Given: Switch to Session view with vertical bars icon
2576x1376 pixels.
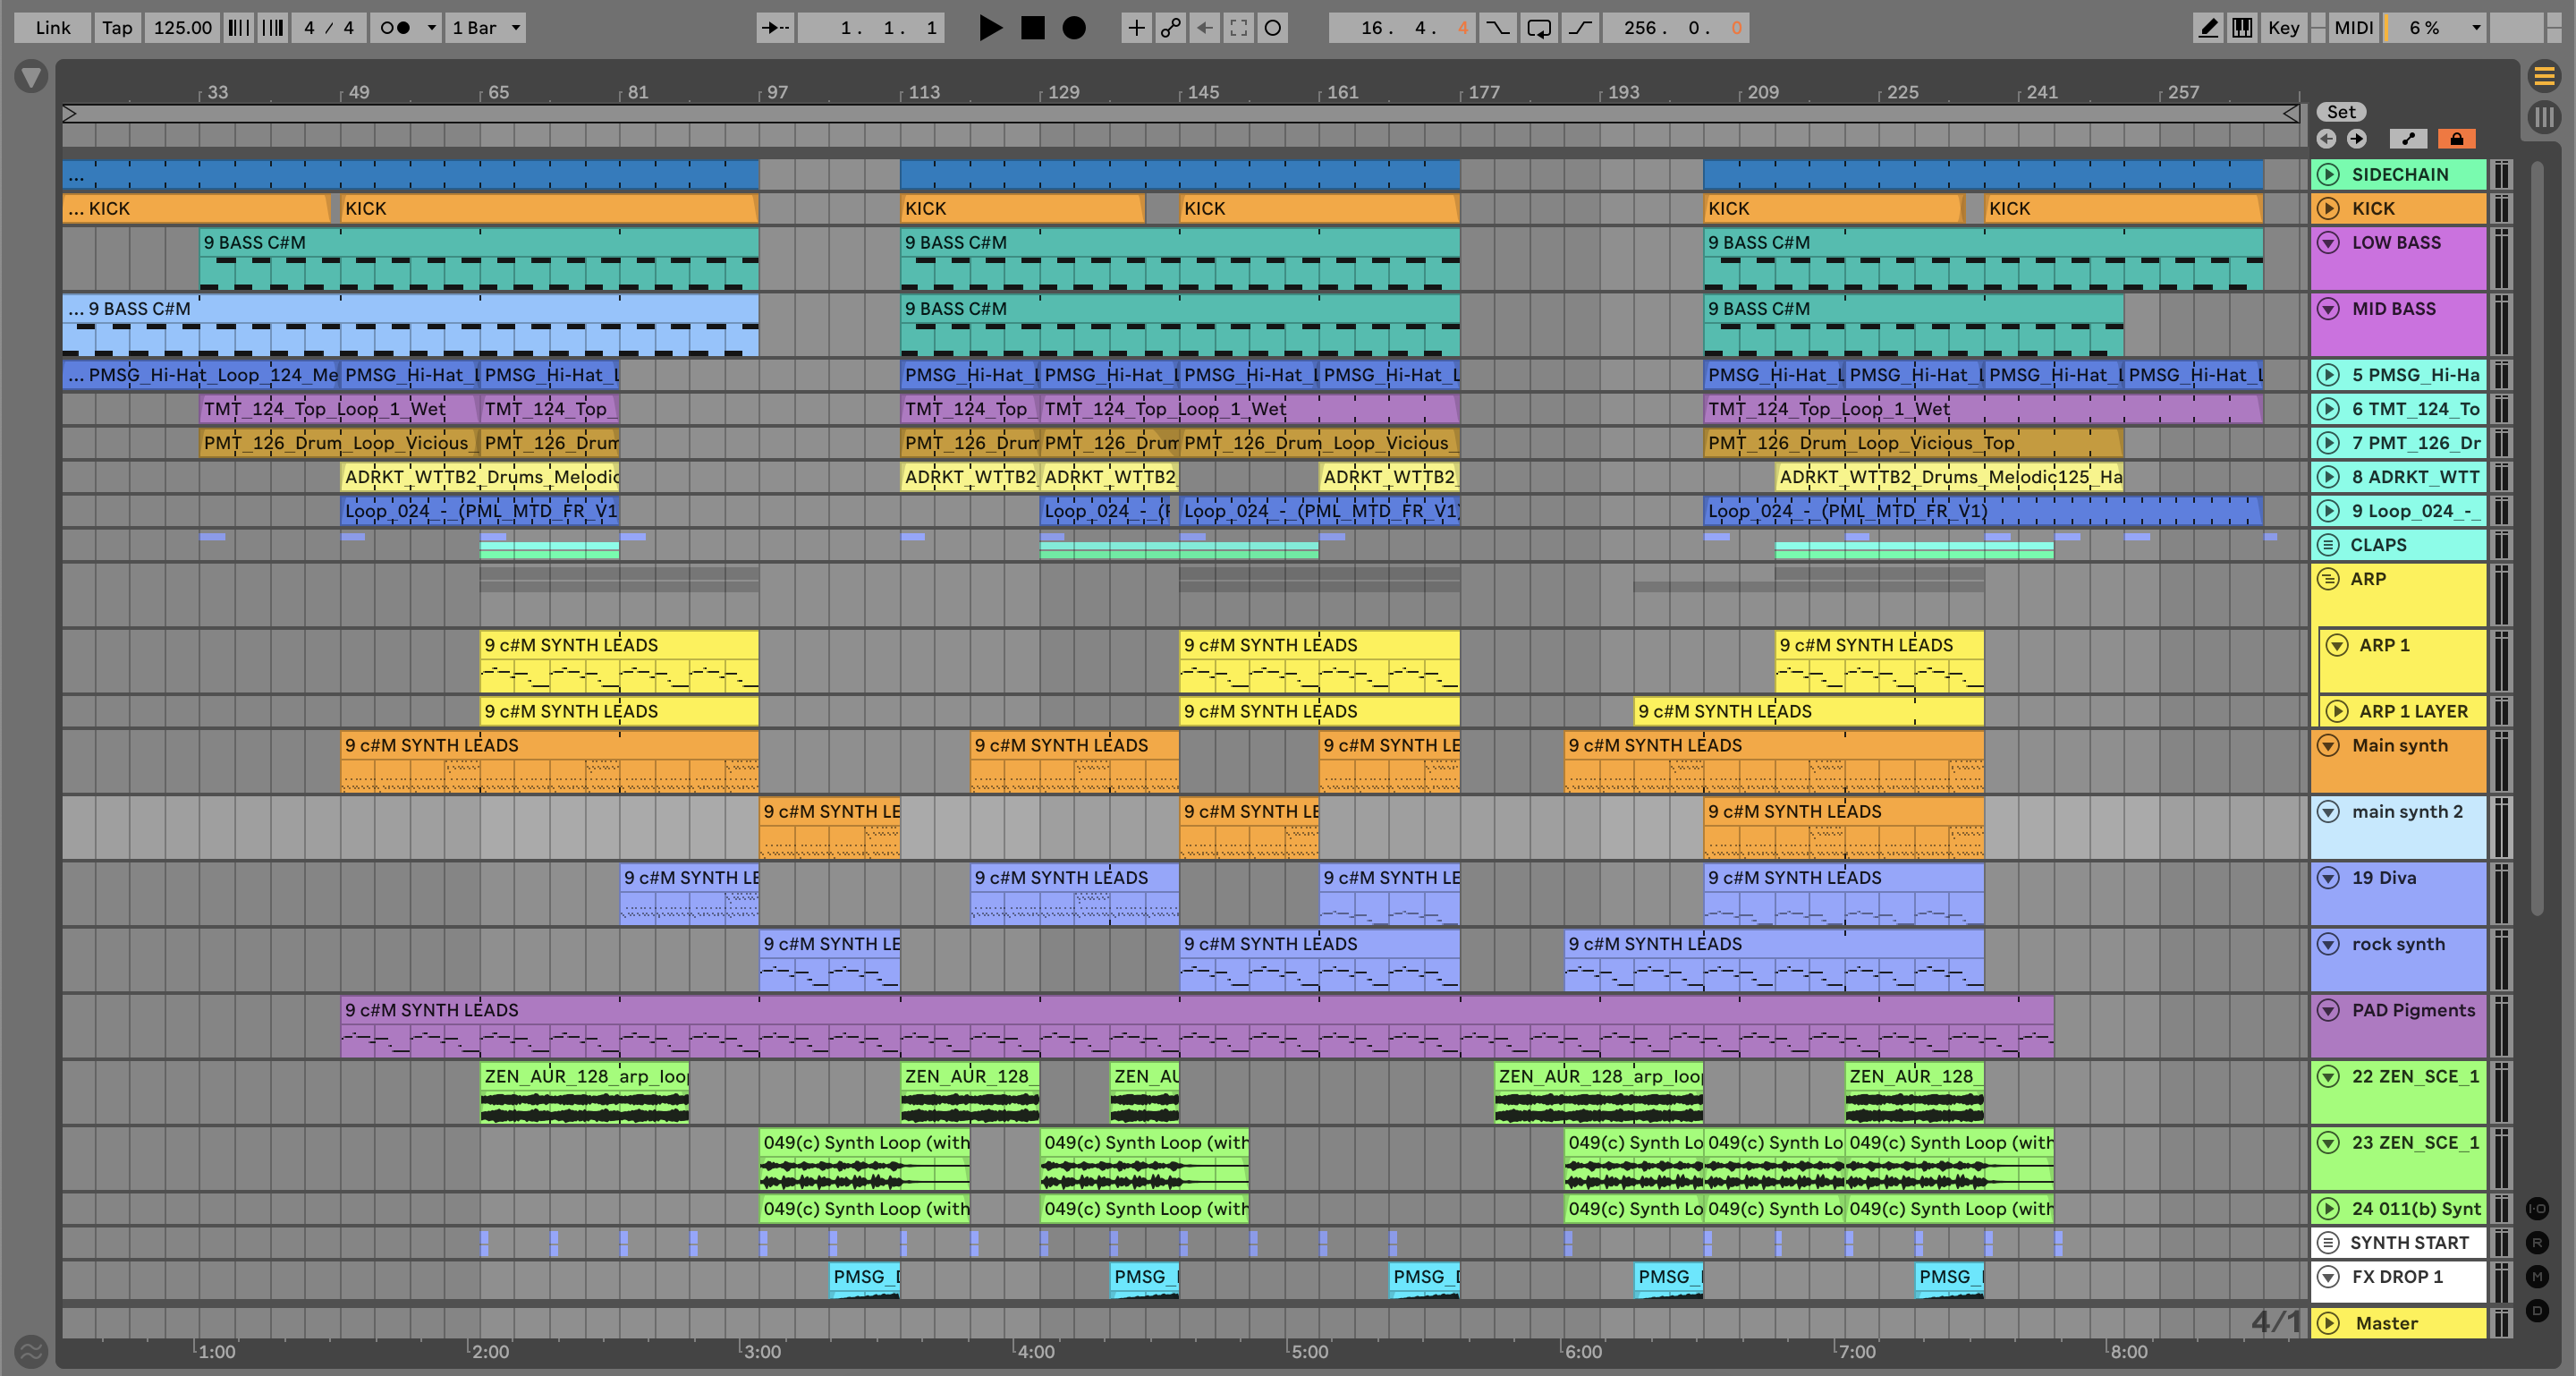Looking at the screenshot, I should (x=2544, y=116).
